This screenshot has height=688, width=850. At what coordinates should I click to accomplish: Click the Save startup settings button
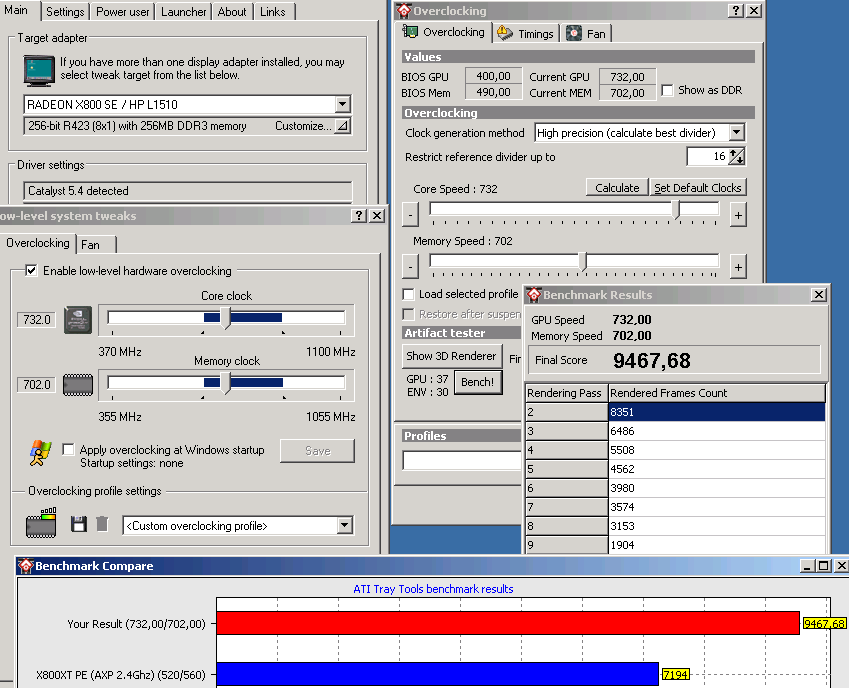[x=317, y=451]
